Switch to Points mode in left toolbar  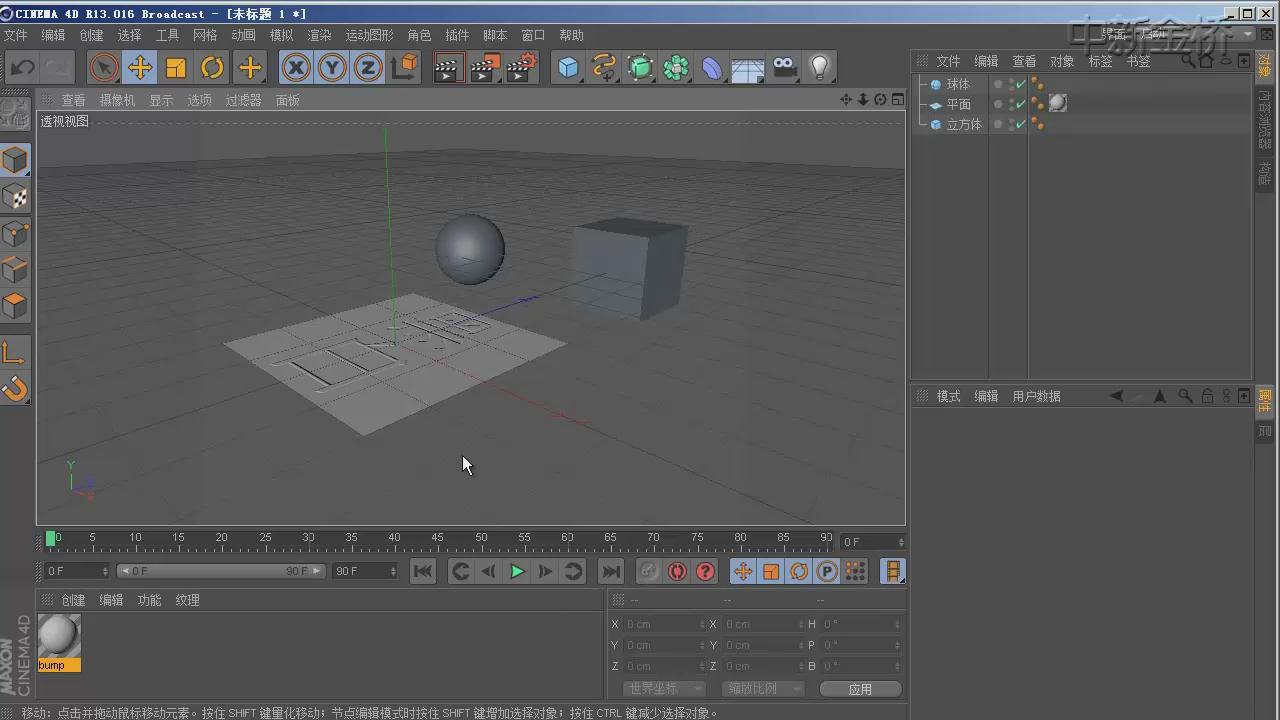coord(15,233)
